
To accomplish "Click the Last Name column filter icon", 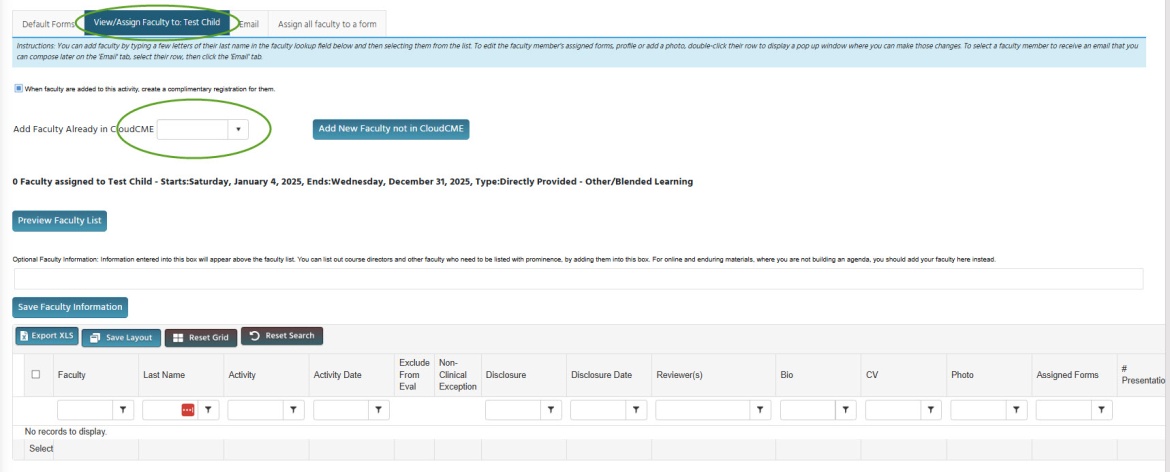I will point(209,409).
